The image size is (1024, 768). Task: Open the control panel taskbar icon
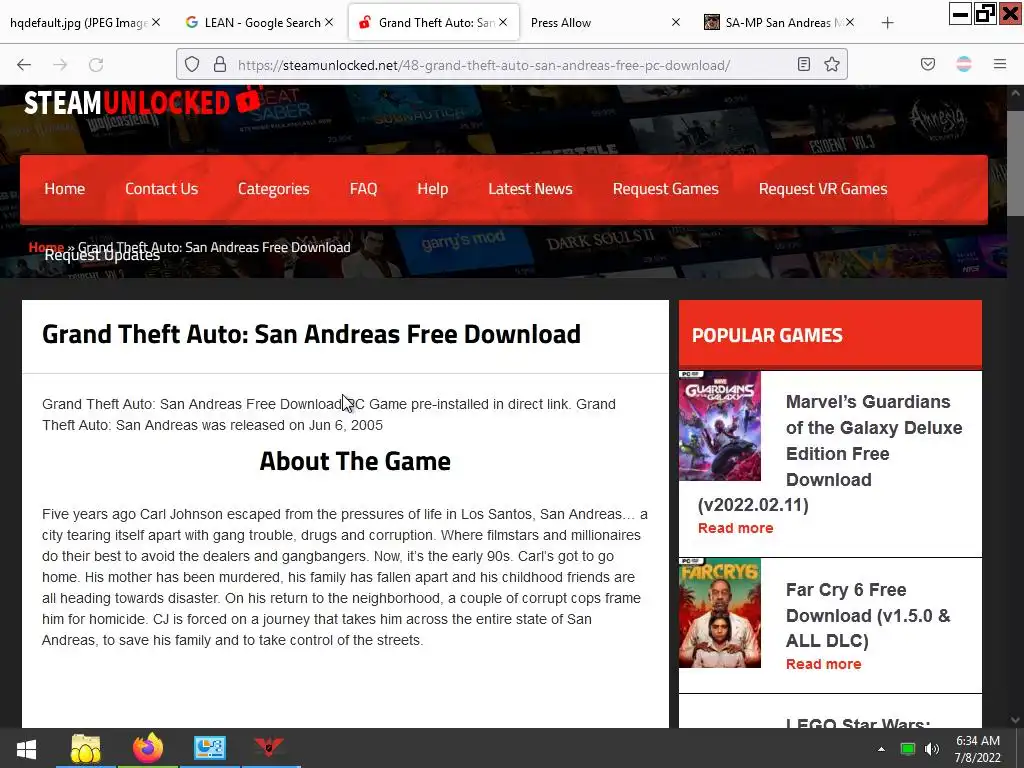point(210,748)
